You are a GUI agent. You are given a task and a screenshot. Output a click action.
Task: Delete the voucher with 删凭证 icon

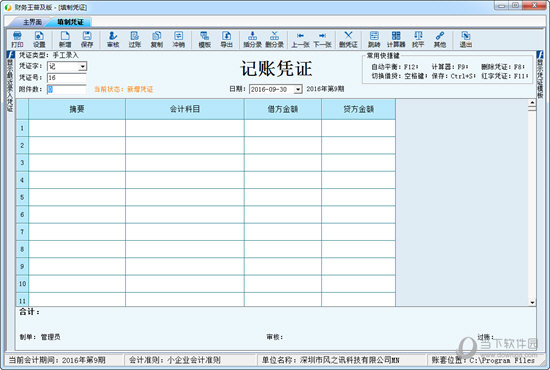[x=348, y=39]
